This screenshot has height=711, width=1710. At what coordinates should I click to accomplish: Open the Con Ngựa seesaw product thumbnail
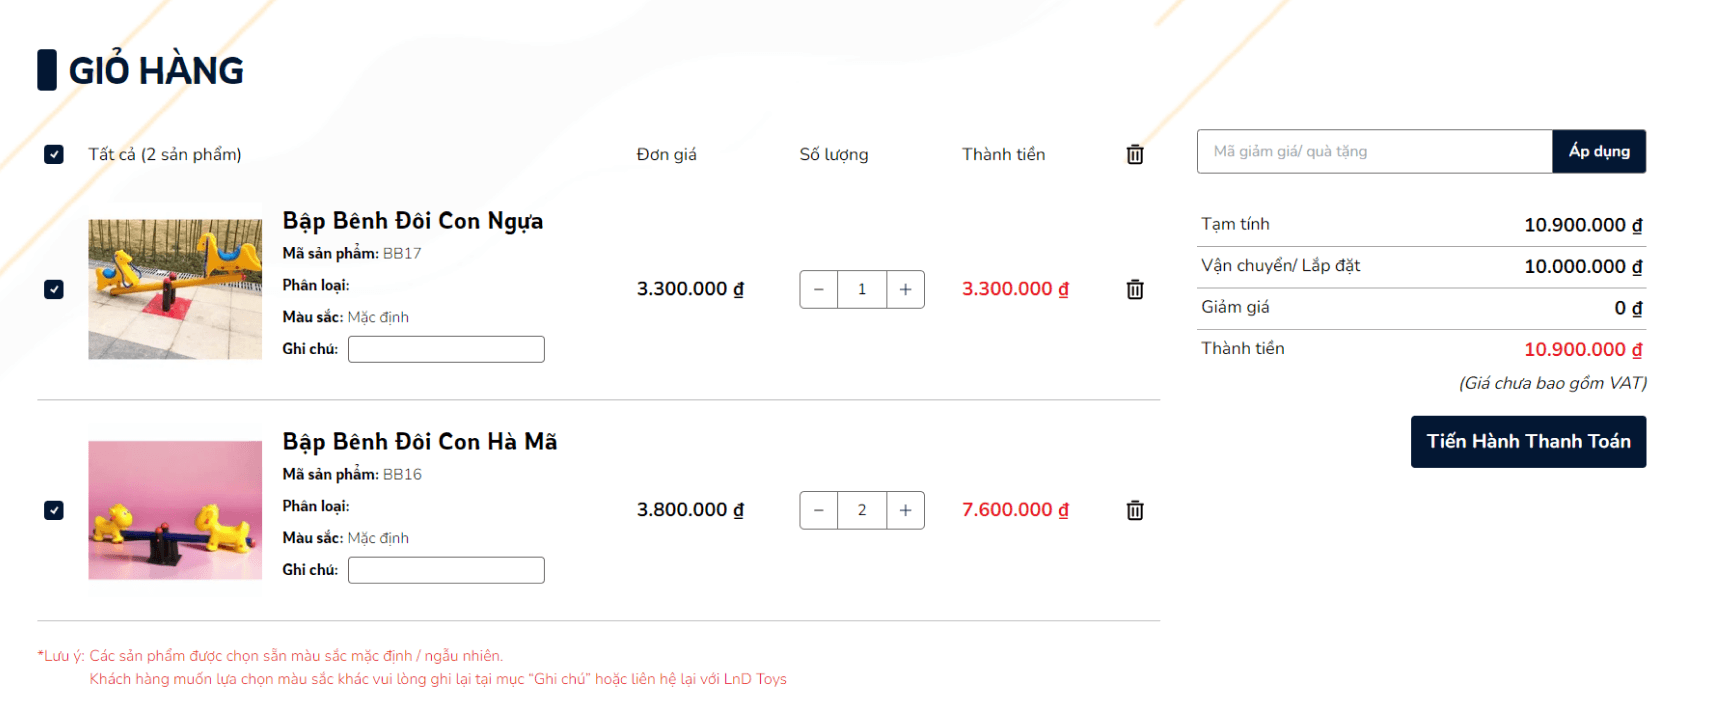[175, 289]
